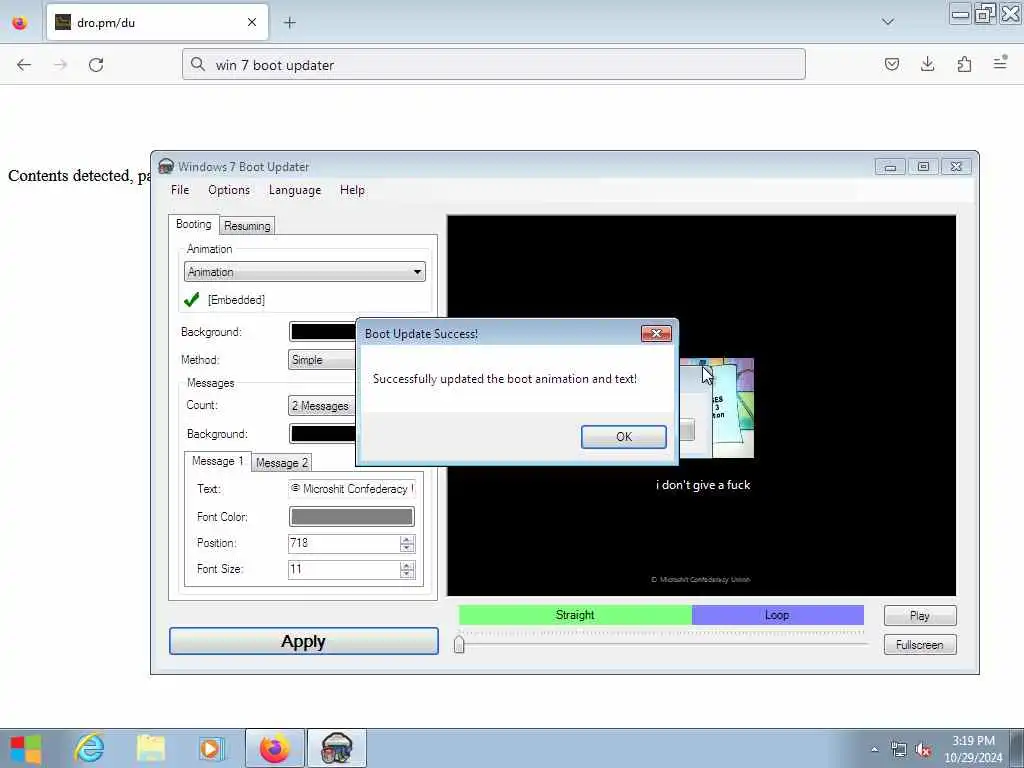Switch to Boot Updater taskbar icon
This screenshot has height=768, width=1024.
pyautogui.click(x=337, y=748)
